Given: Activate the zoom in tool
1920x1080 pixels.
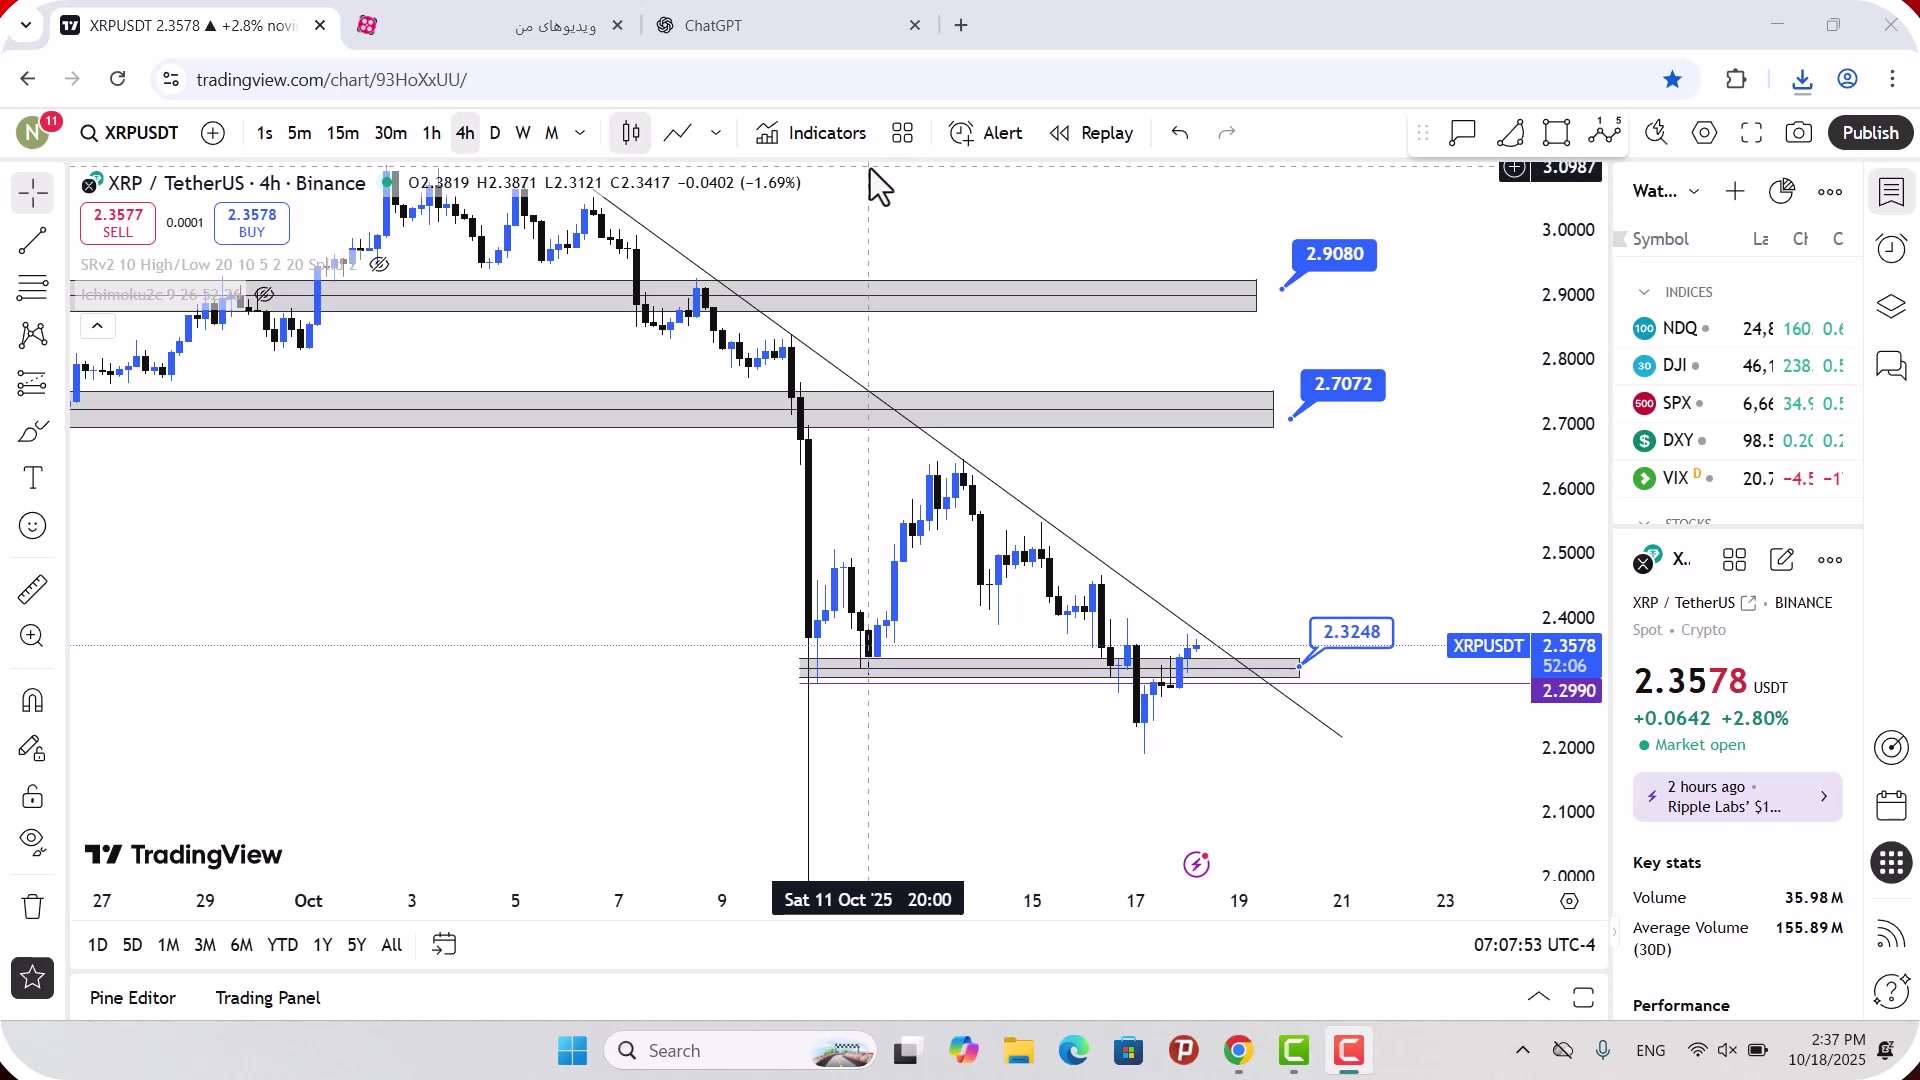Looking at the screenshot, I should pos(32,636).
